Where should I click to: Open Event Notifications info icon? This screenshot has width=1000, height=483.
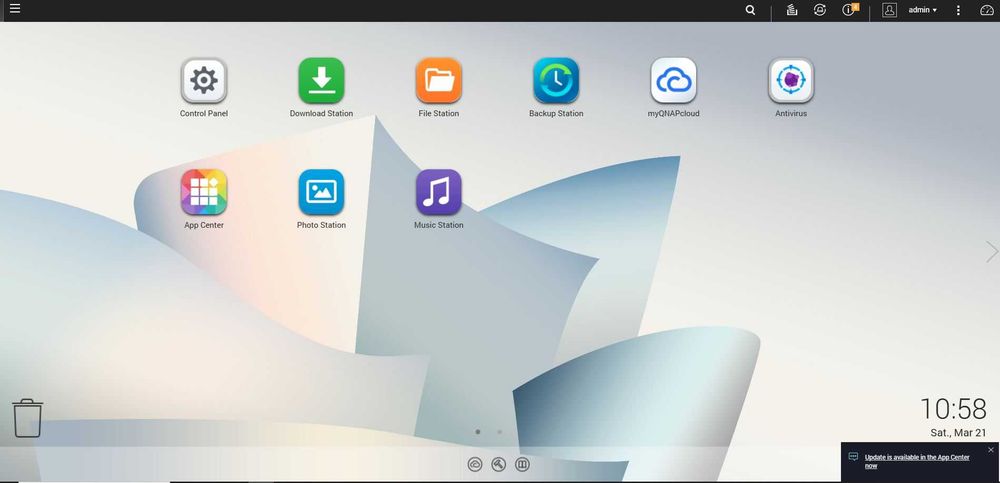(x=849, y=10)
